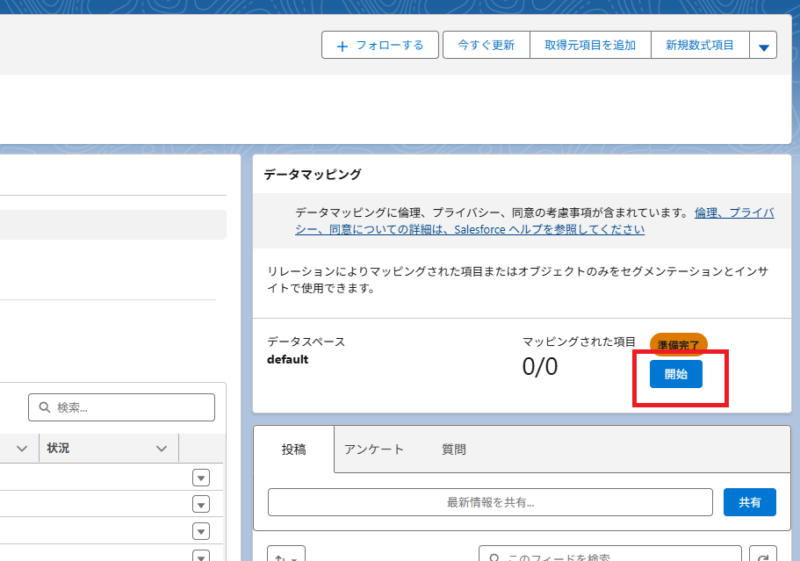Screen dimensions: 800x561
Task: Click the blue 共有 share button
Action: pos(749,502)
